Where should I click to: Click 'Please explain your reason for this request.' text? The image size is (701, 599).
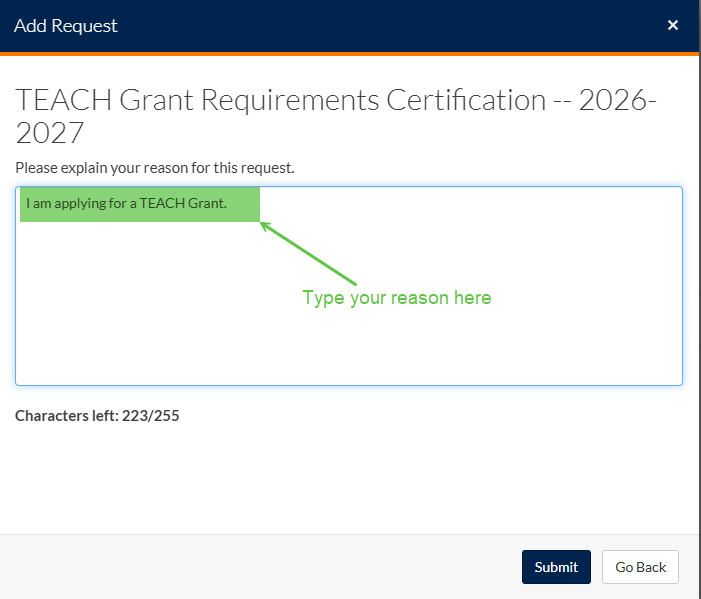pyautogui.click(x=155, y=168)
